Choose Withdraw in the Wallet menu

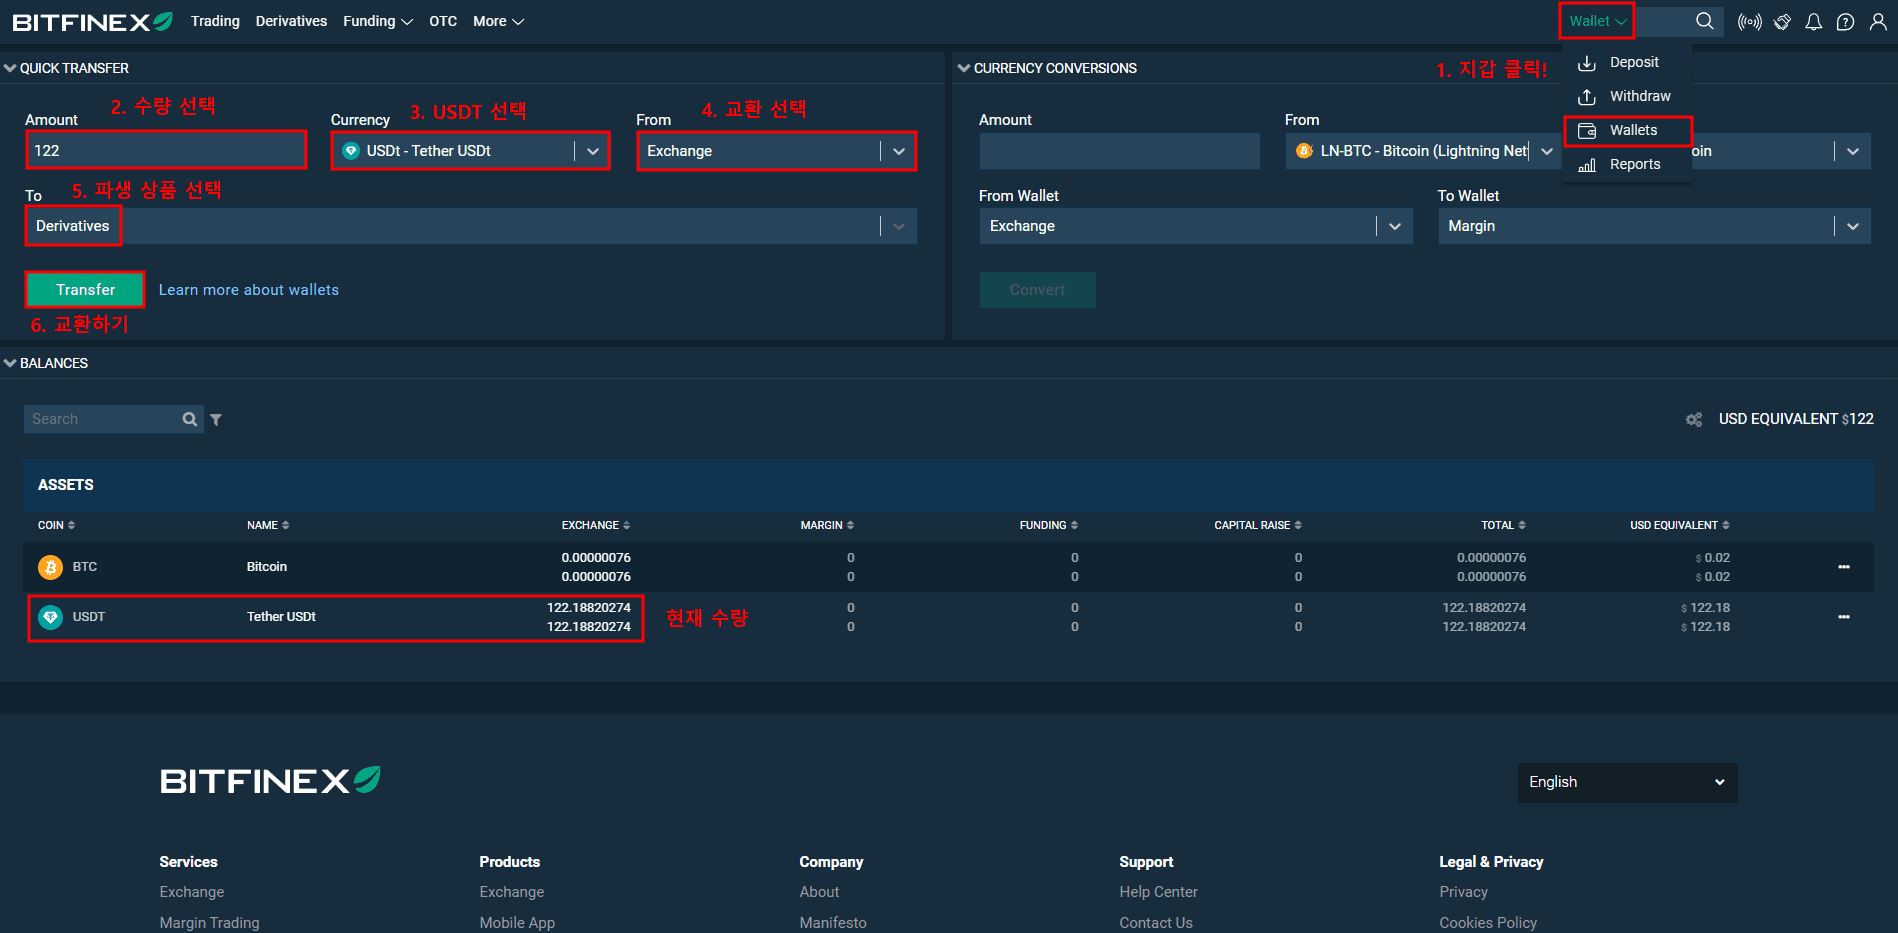coord(1639,96)
